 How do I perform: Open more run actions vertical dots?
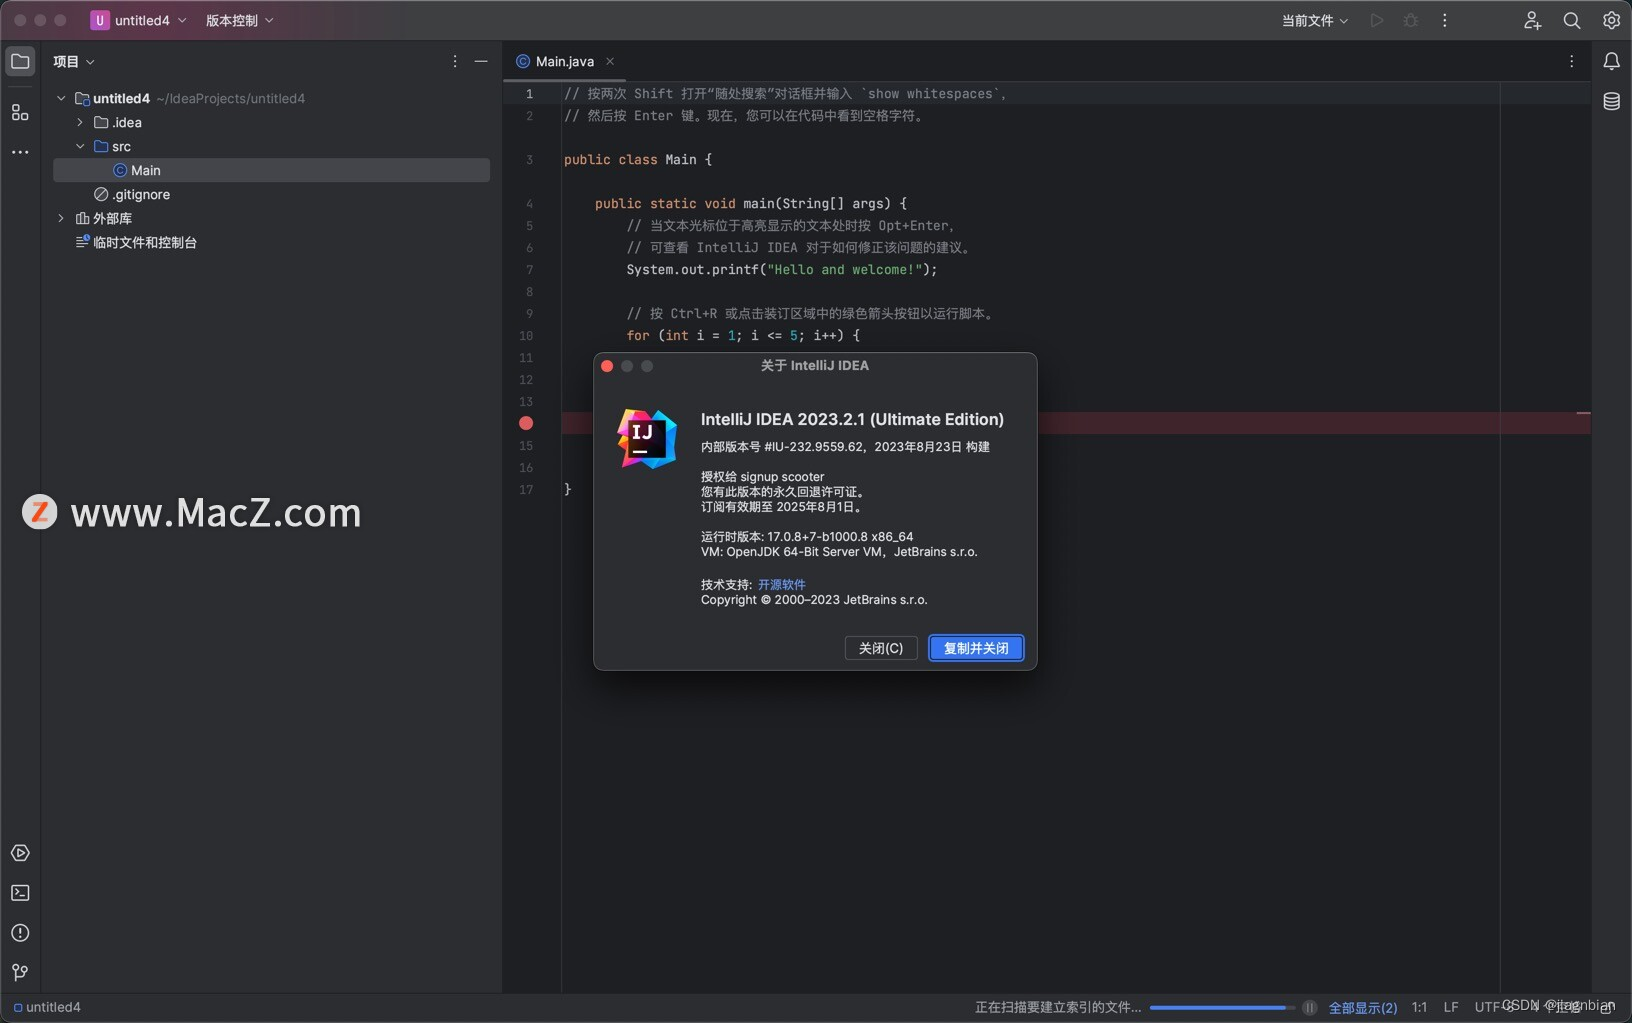tap(1445, 20)
